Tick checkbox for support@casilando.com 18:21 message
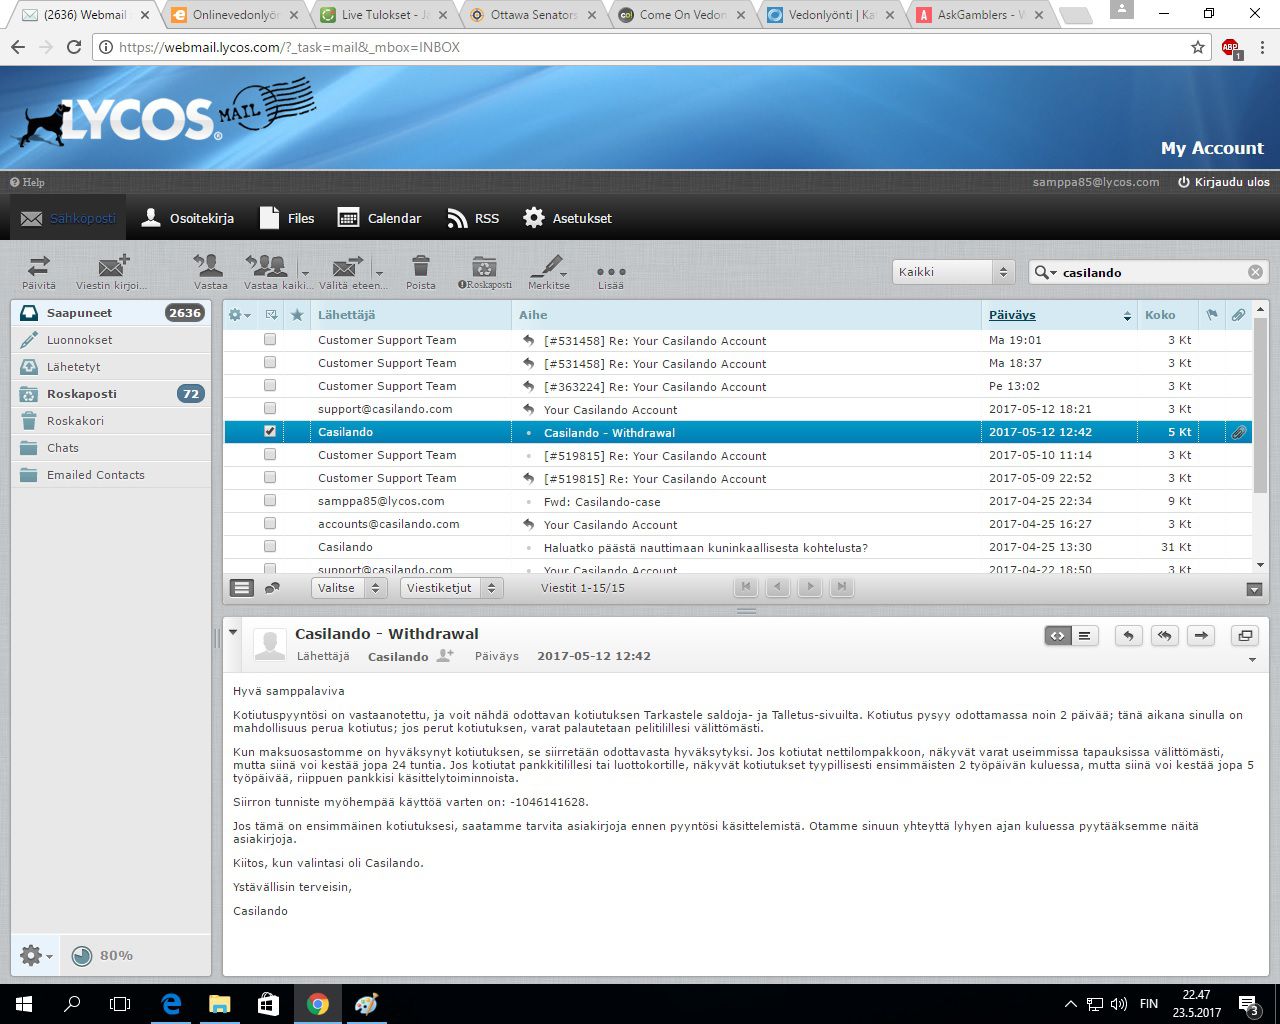The width and height of the screenshot is (1280, 1024). click(x=270, y=409)
